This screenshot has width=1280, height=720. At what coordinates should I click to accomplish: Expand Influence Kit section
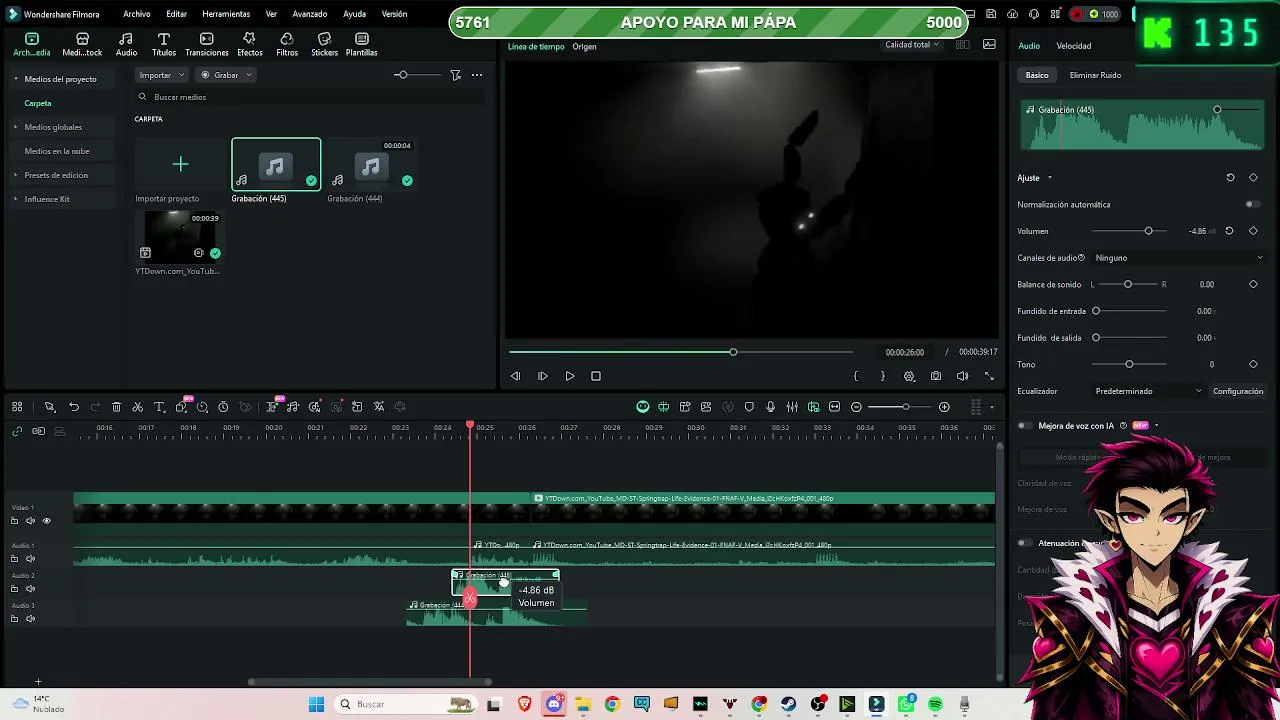16,199
